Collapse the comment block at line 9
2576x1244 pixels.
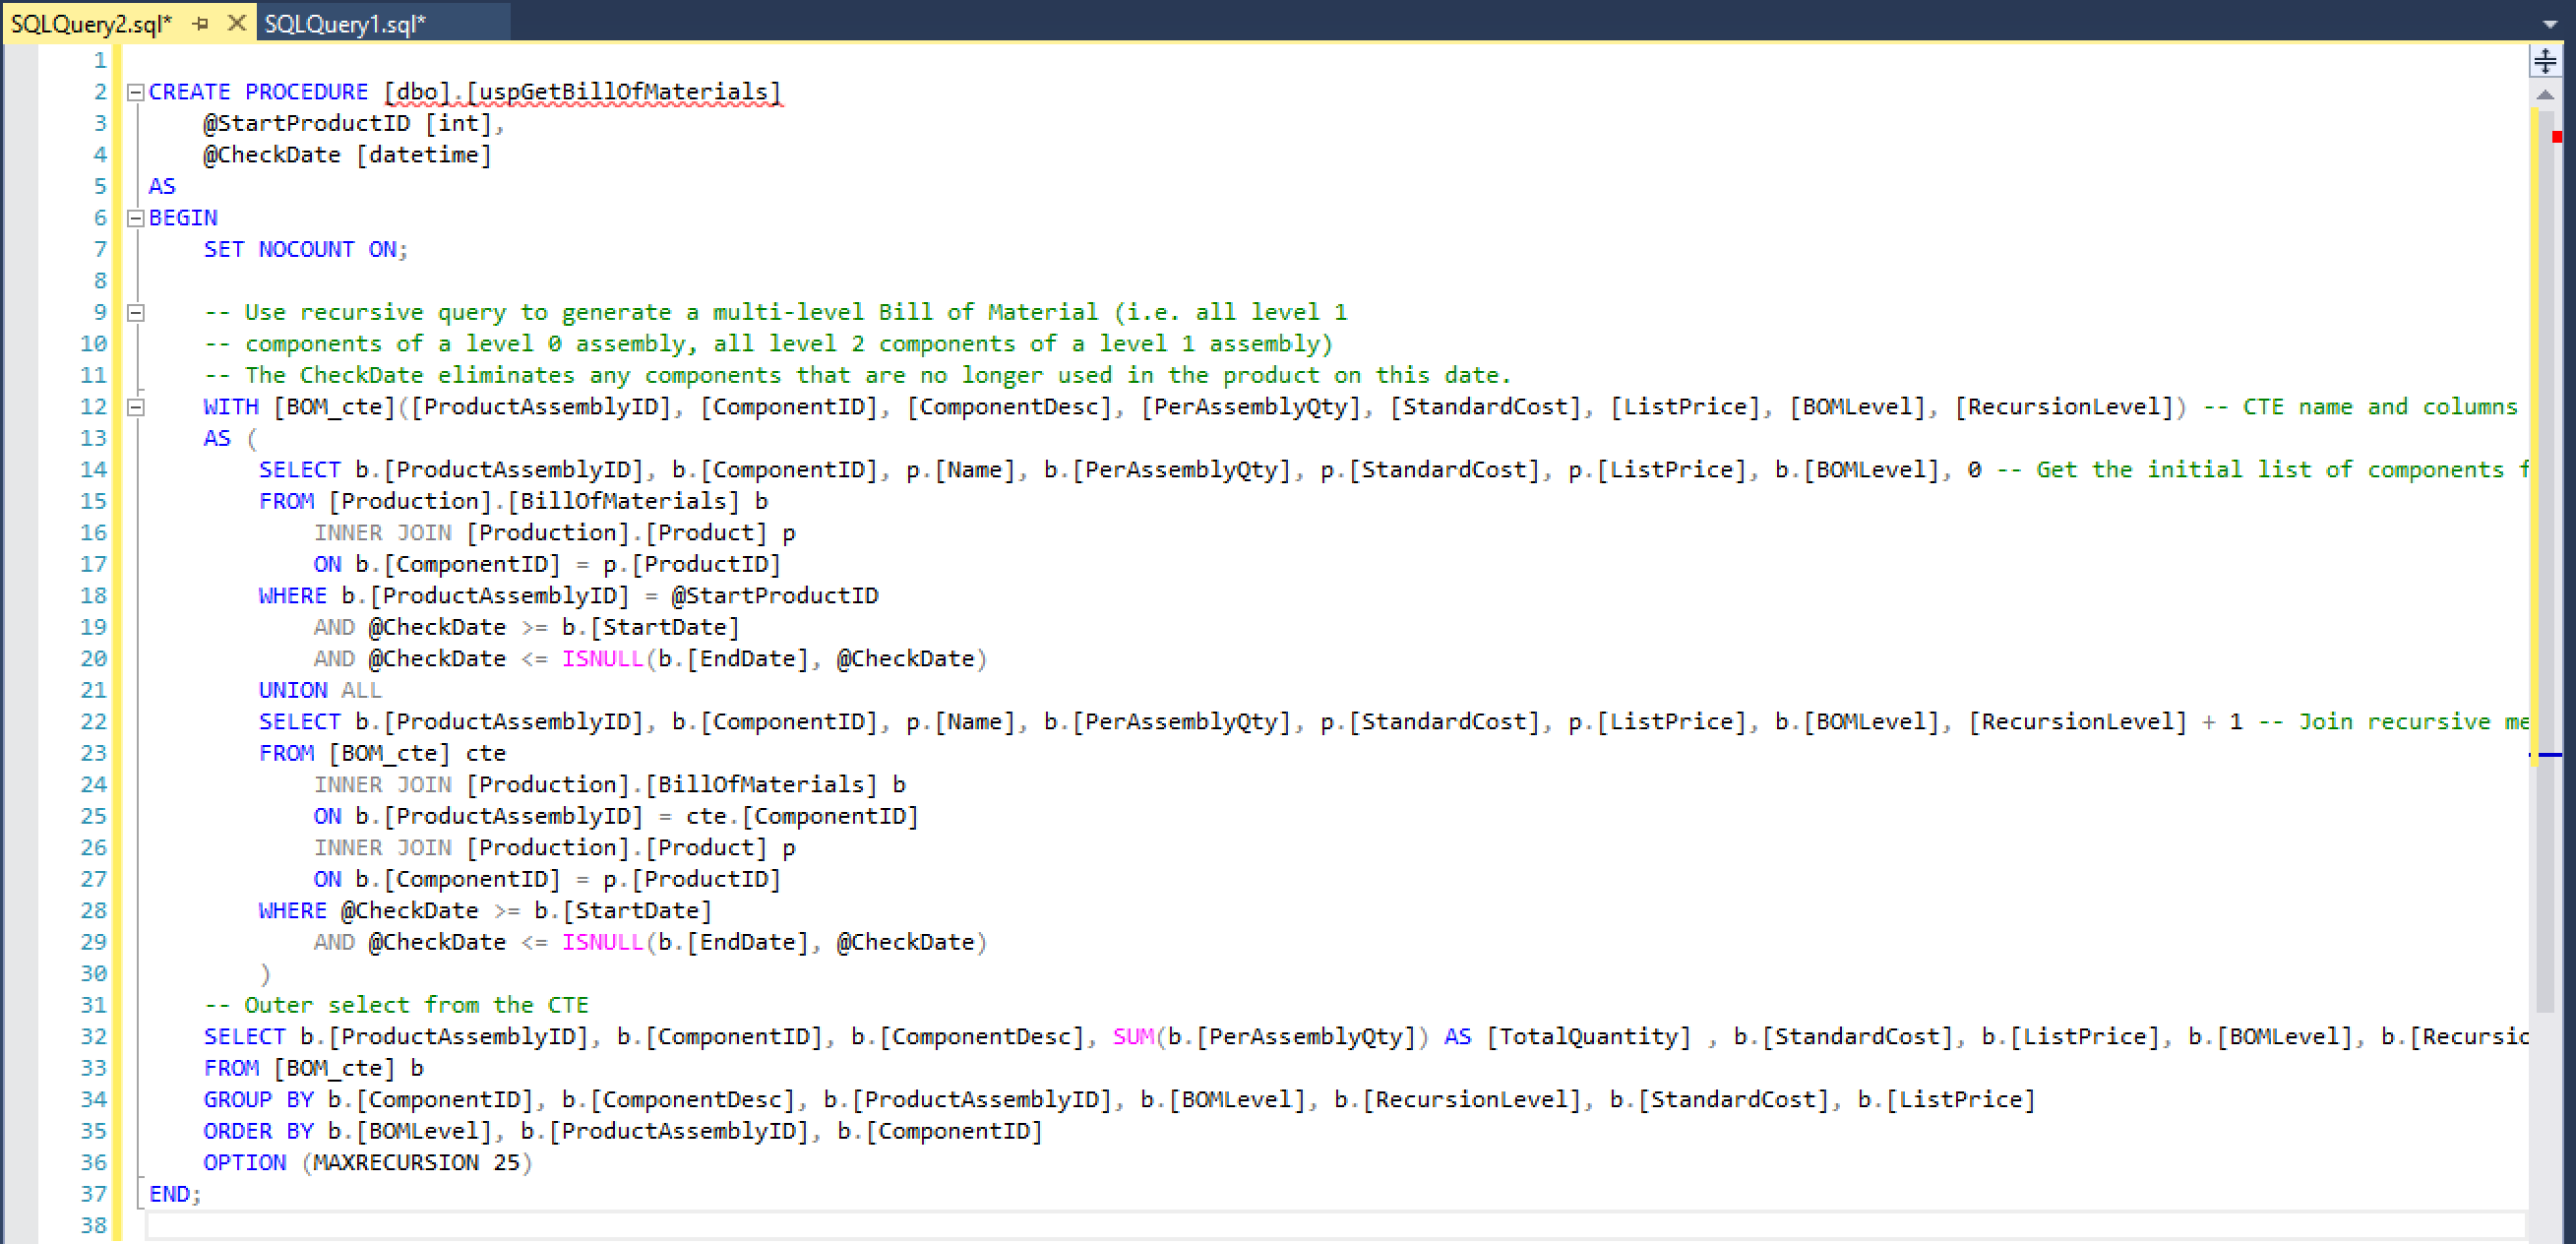point(136,313)
